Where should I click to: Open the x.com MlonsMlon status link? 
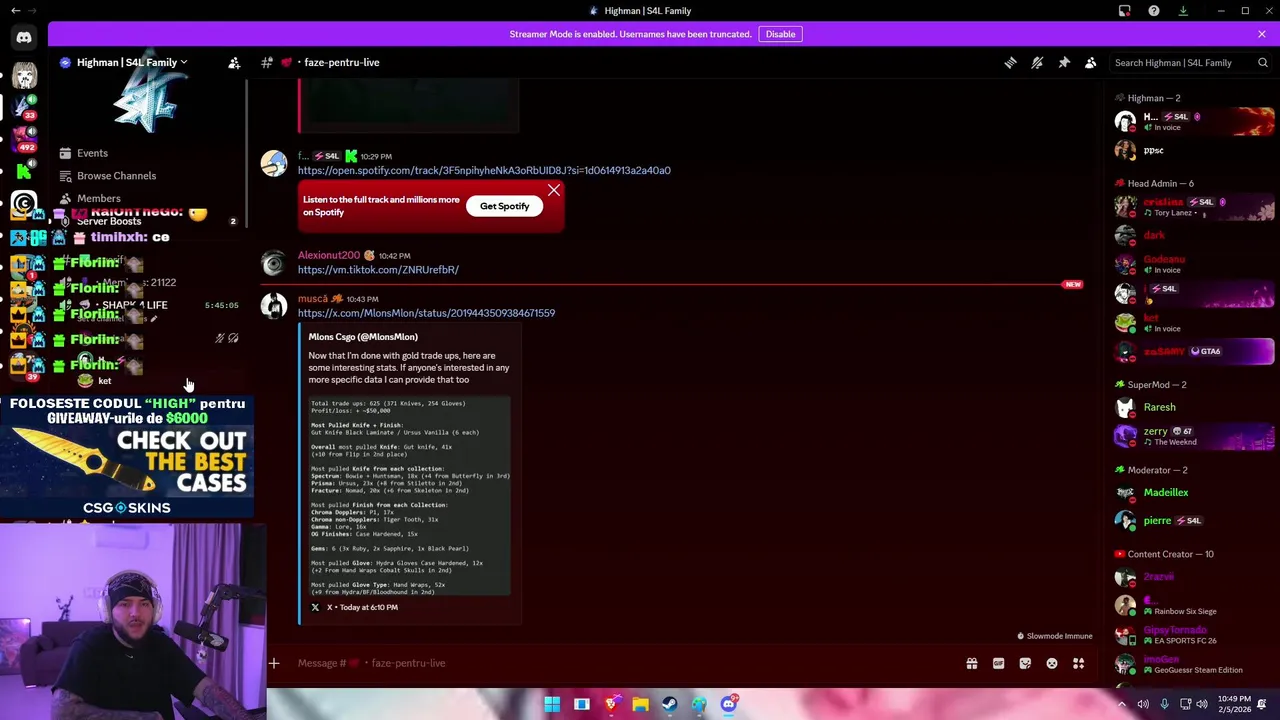[426, 313]
